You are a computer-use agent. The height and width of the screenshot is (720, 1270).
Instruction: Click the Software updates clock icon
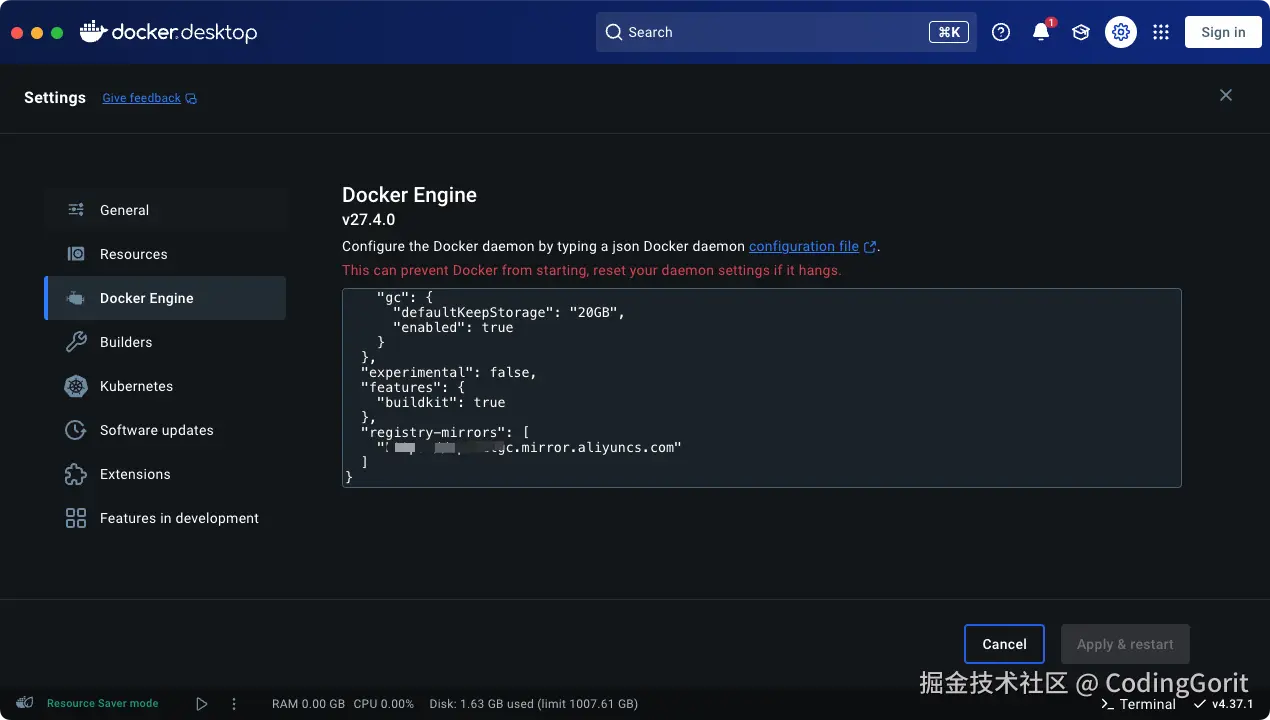pos(76,430)
